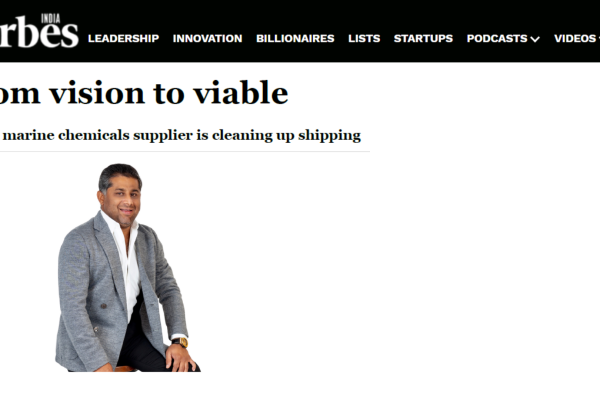Click the Forbes India logo

pyautogui.click(x=39, y=31)
